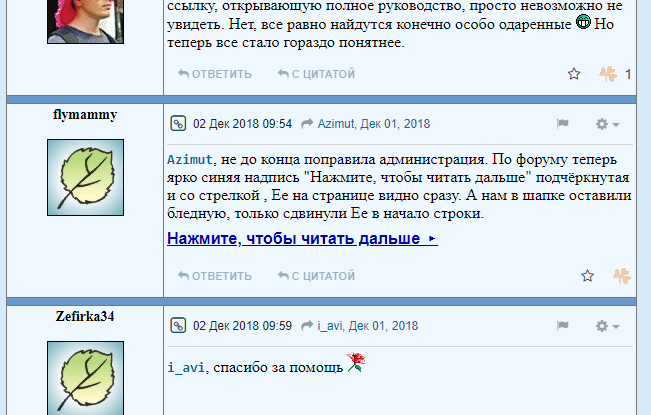Open permalink icon of flymammy's post
Viewport: 651px width, 415px height.
tap(178, 124)
